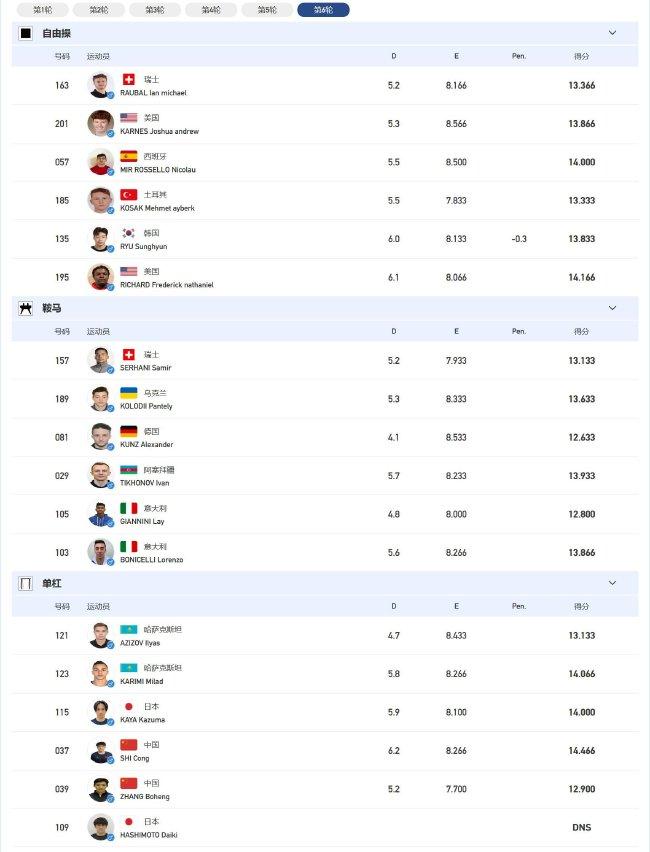Switch to the 第1轮 tab
The height and width of the screenshot is (852, 650).
click(42, 10)
